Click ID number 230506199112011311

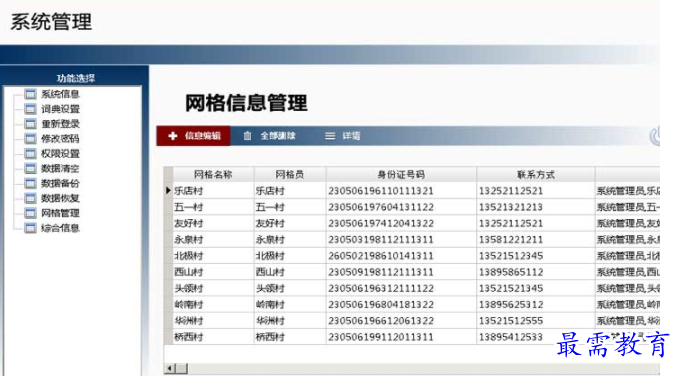click(381, 337)
